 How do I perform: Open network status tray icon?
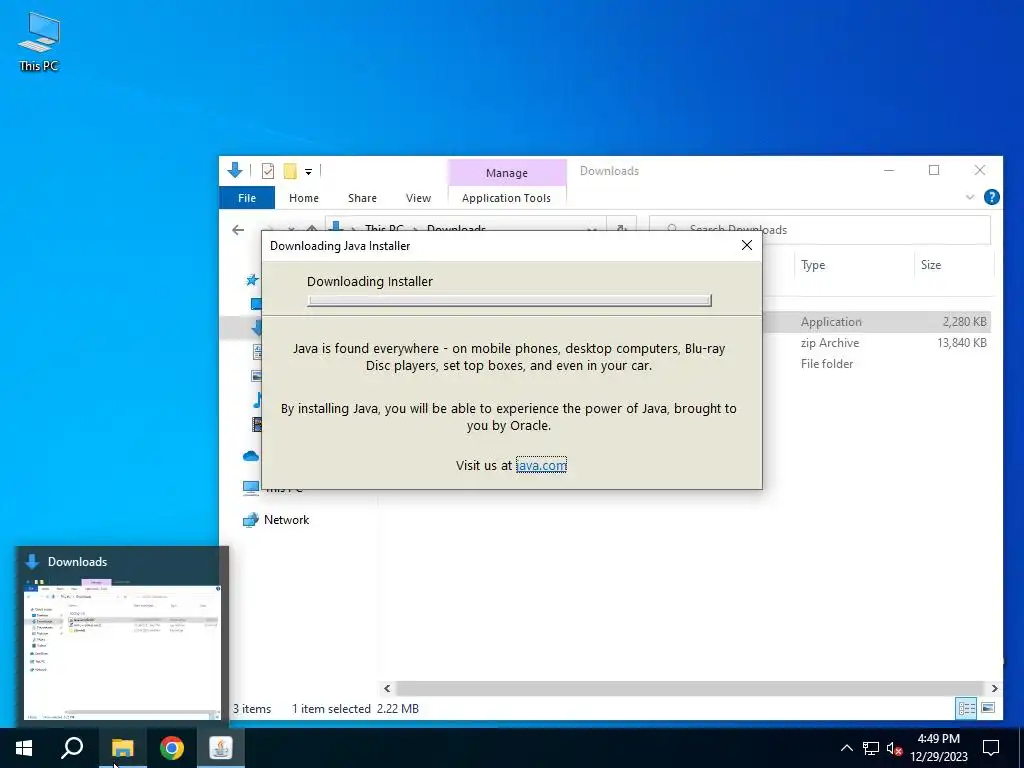click(x=871, y=748)
